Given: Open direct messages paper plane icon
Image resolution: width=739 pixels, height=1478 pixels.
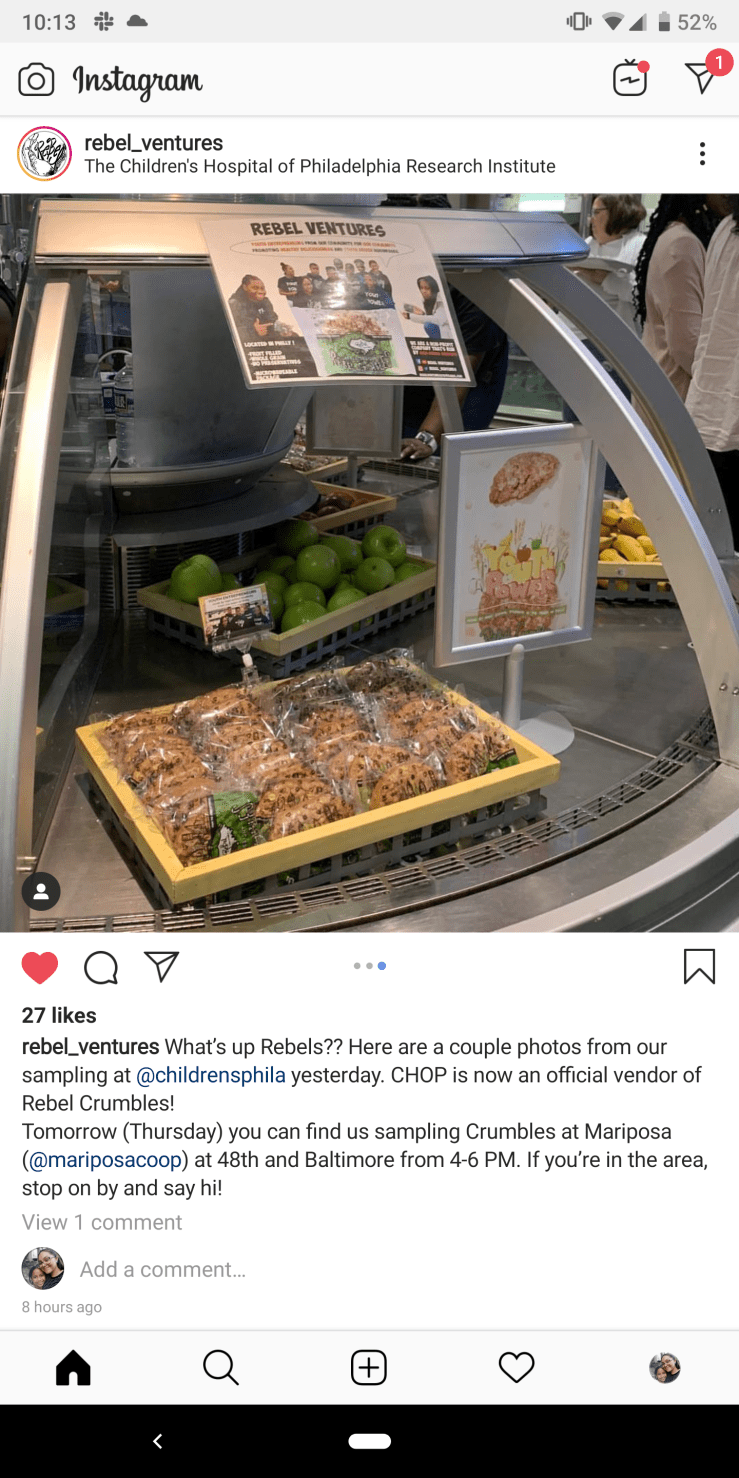Looking at the screenshot, I should pyautogui.click(x=703, y=76).
